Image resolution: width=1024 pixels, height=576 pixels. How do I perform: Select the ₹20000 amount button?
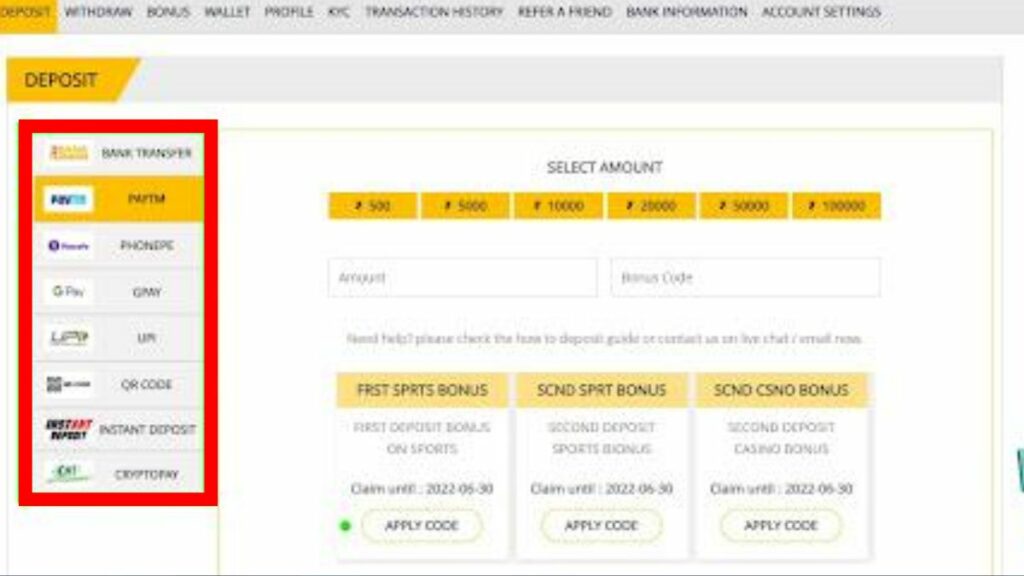[x=651, y=206]
